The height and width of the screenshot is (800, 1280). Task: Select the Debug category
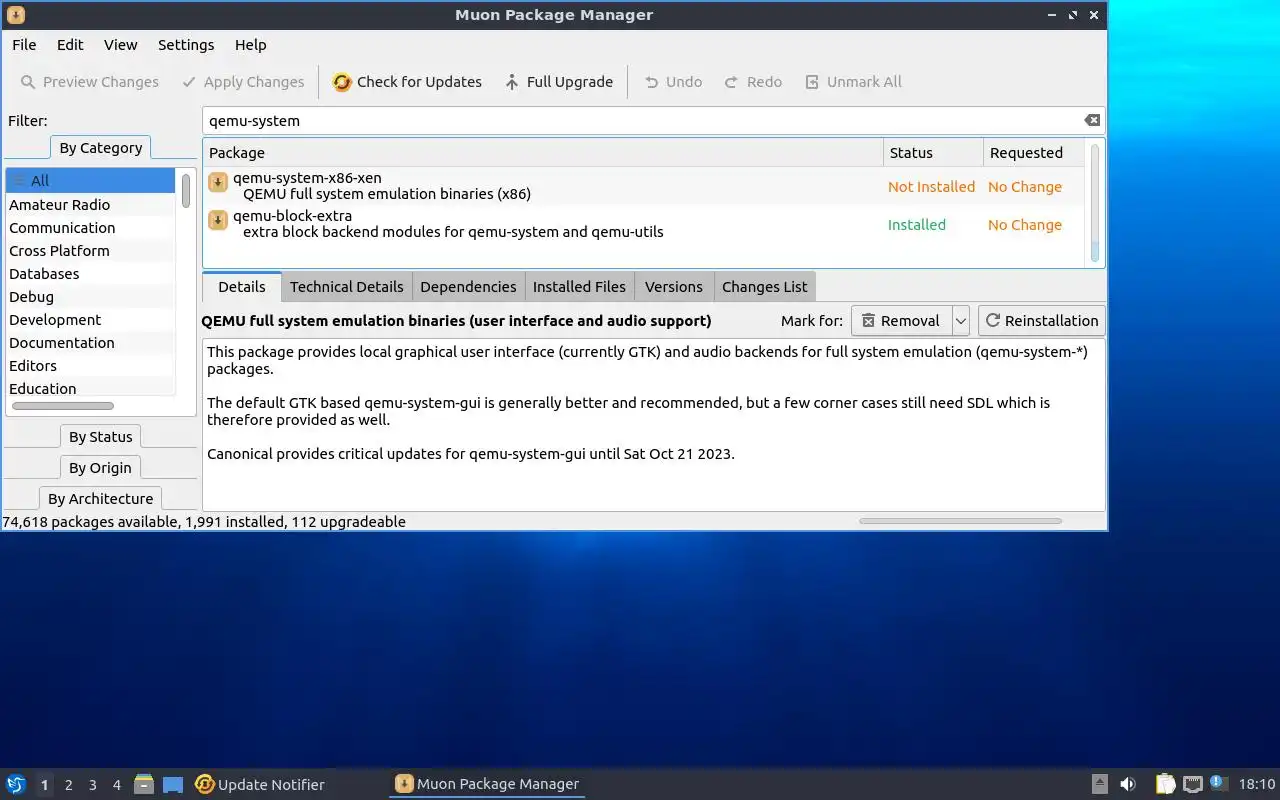click(x=90, y=296)
